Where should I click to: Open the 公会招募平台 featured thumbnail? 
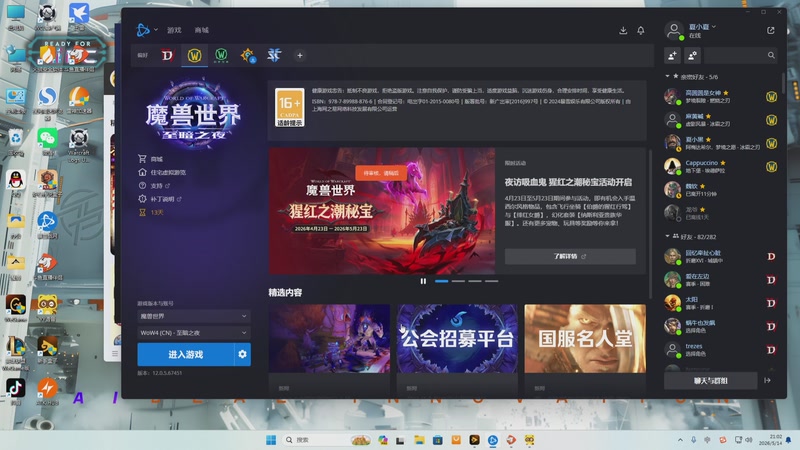tap(457, 338)
